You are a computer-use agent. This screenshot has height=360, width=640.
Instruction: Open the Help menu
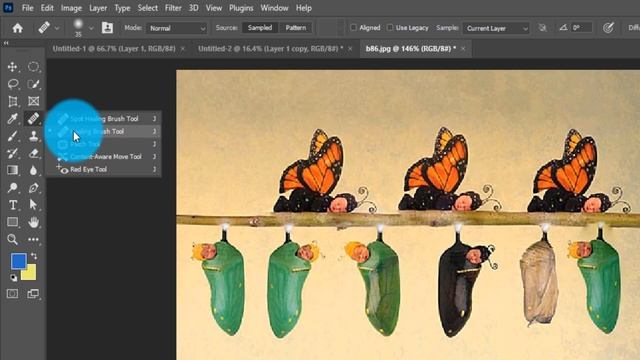click(x=304, y=8)
